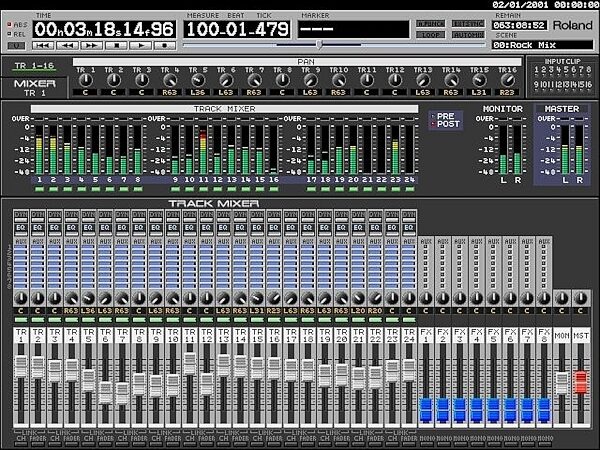The width and height of the screenshot is (600, 450).
Task: Click the time counter display
Action: coord(104,29)
